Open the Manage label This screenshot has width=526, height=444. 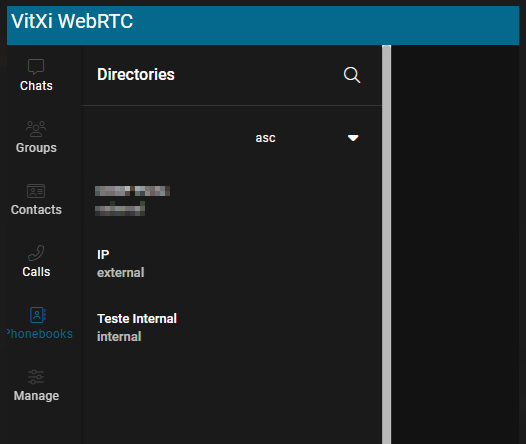click(36, 396)
